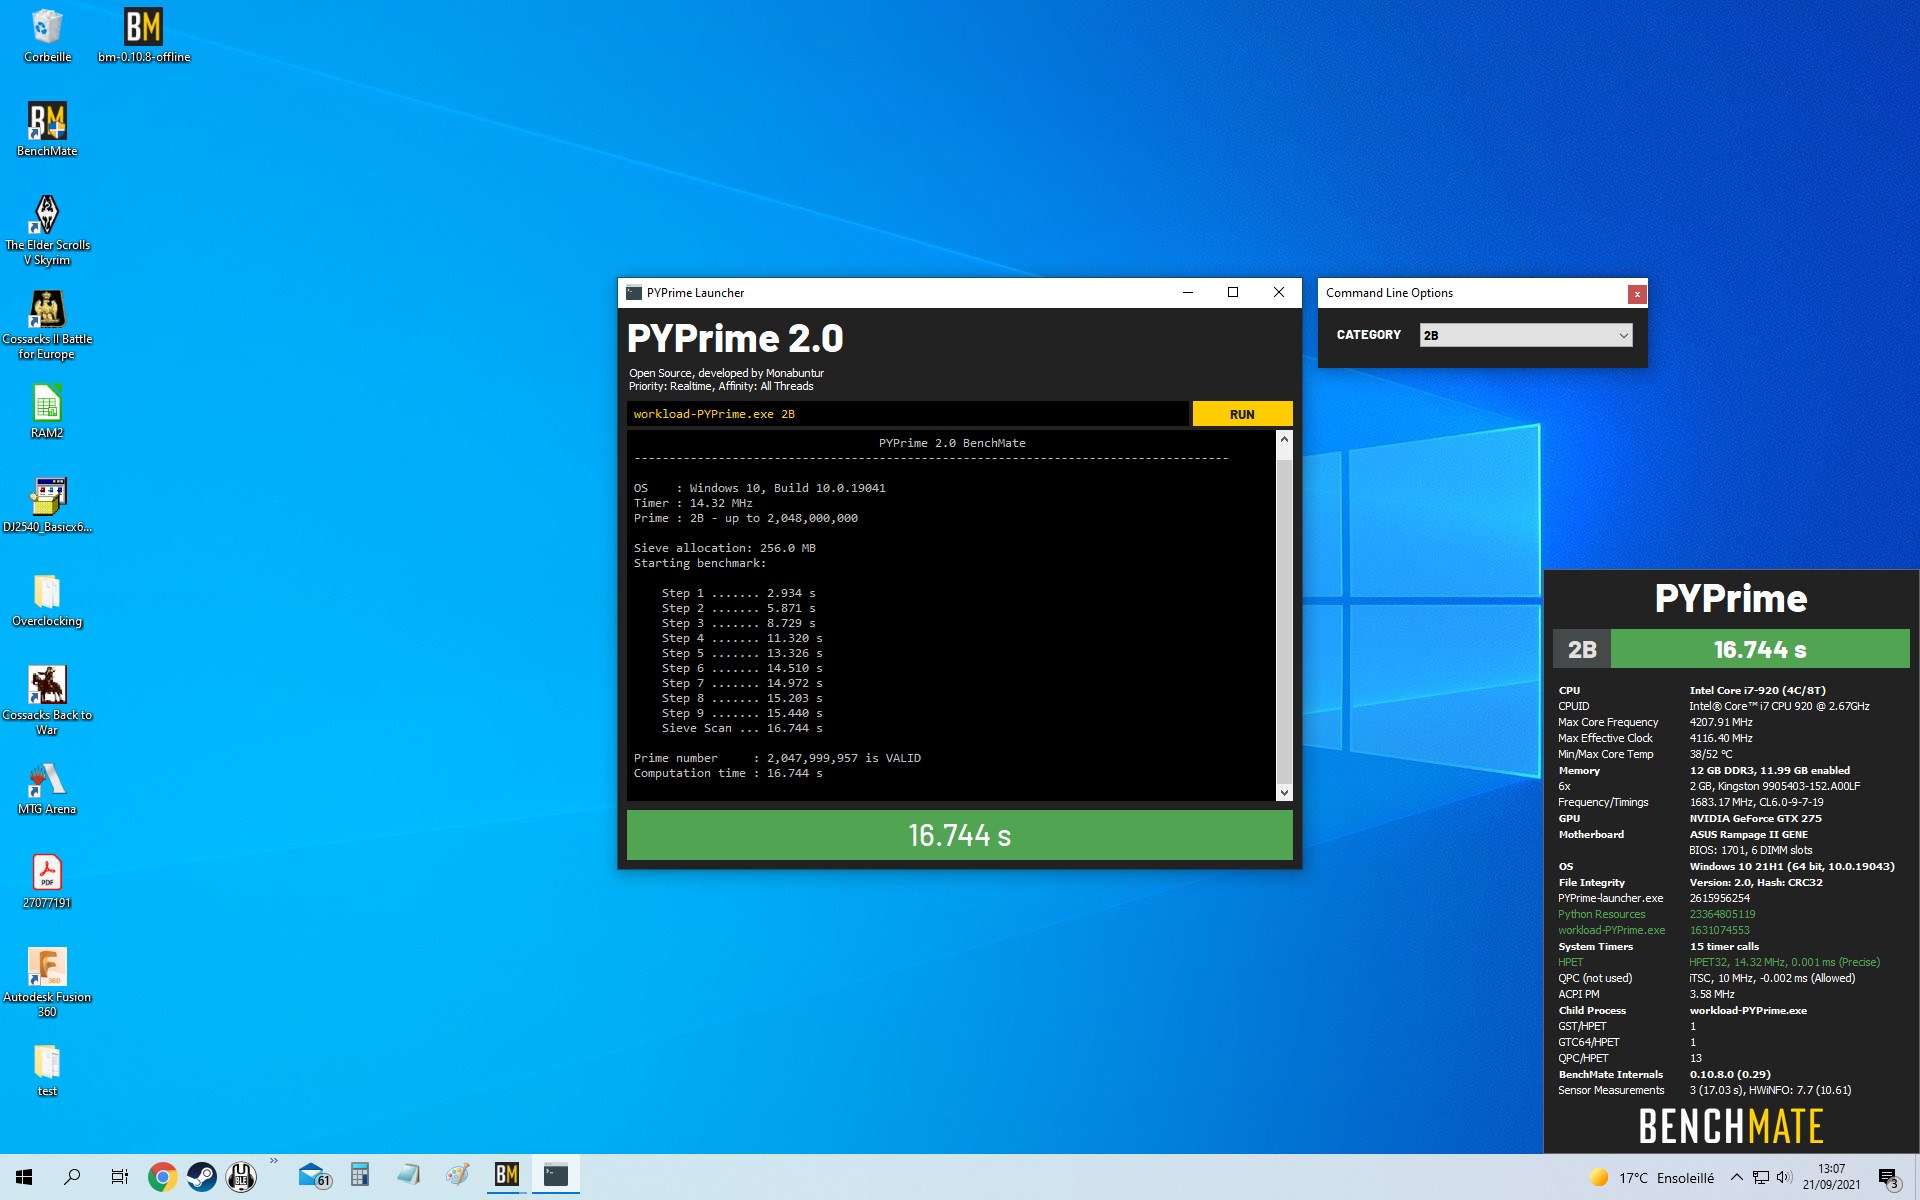This screenshot has width=1920, height=1200.
Task: Click 'NVIDIA GeForce GTX 275' GPU value
Action: click(1755, 818)
